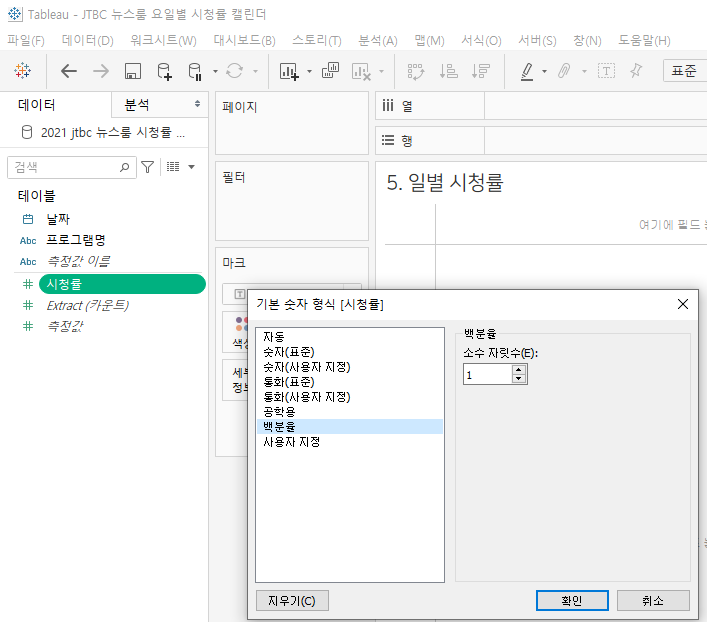The height and width of the screenshot is (622, 707).
Task: Select the 날짜 field
Action: pyautogui.click(x=58, y=219)
